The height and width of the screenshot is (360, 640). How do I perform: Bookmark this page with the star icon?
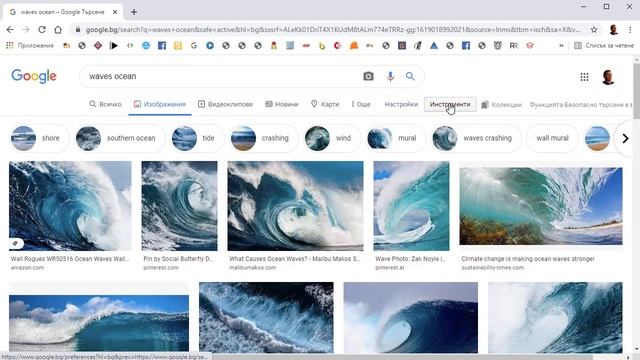tap(594, 29)
